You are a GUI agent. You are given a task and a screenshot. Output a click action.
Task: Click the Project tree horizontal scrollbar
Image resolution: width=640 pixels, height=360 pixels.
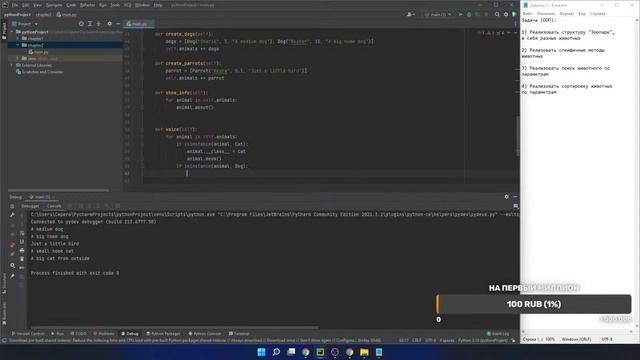coord(58,190)
